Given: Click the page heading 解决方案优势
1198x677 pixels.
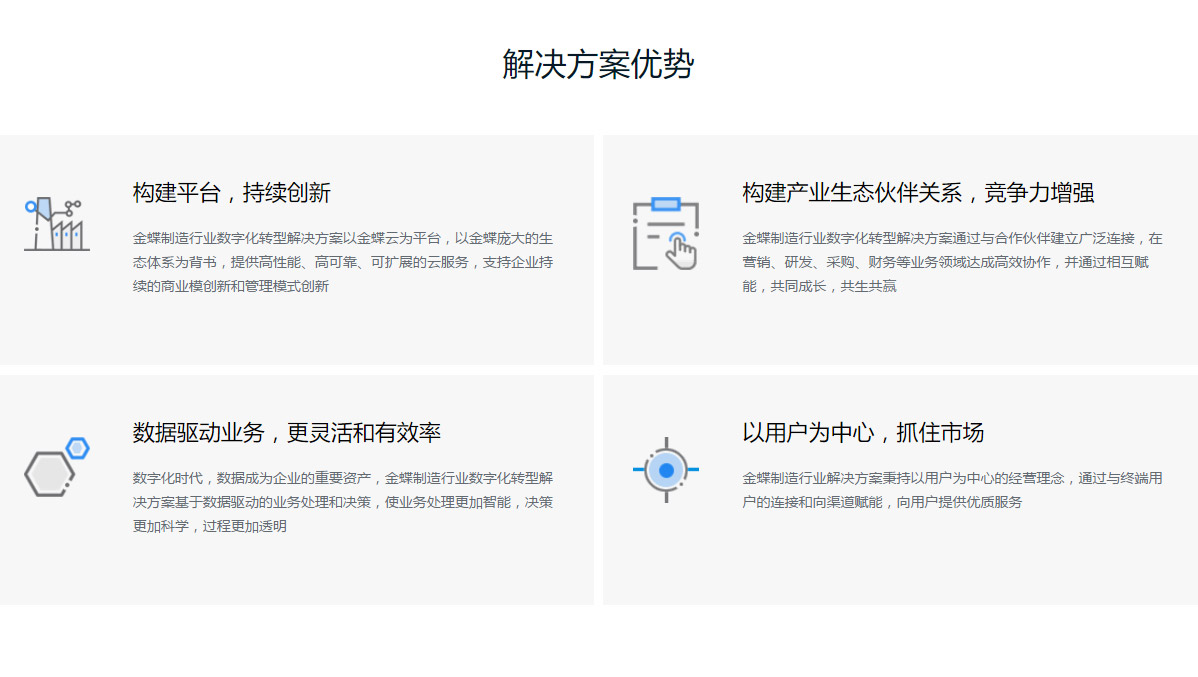Looking at the screenshot, I should [598, 64].
